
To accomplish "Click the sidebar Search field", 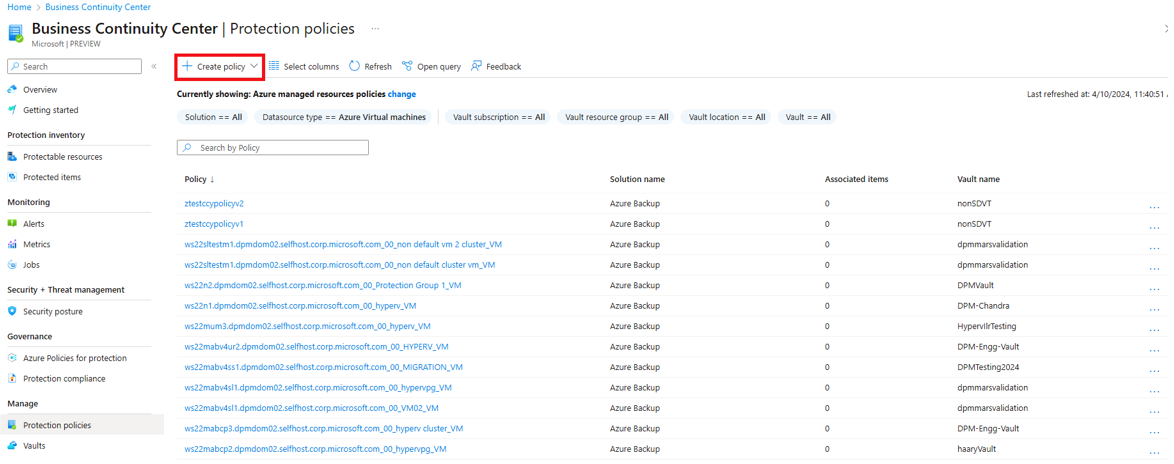I will click(x=74, y=67).
